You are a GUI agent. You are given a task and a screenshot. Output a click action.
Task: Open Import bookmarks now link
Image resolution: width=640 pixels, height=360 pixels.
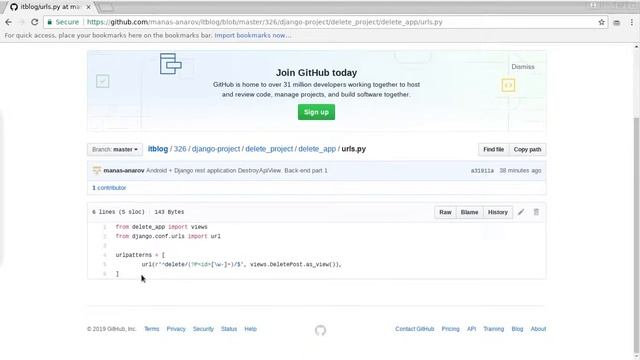click(x=253, y=36)
